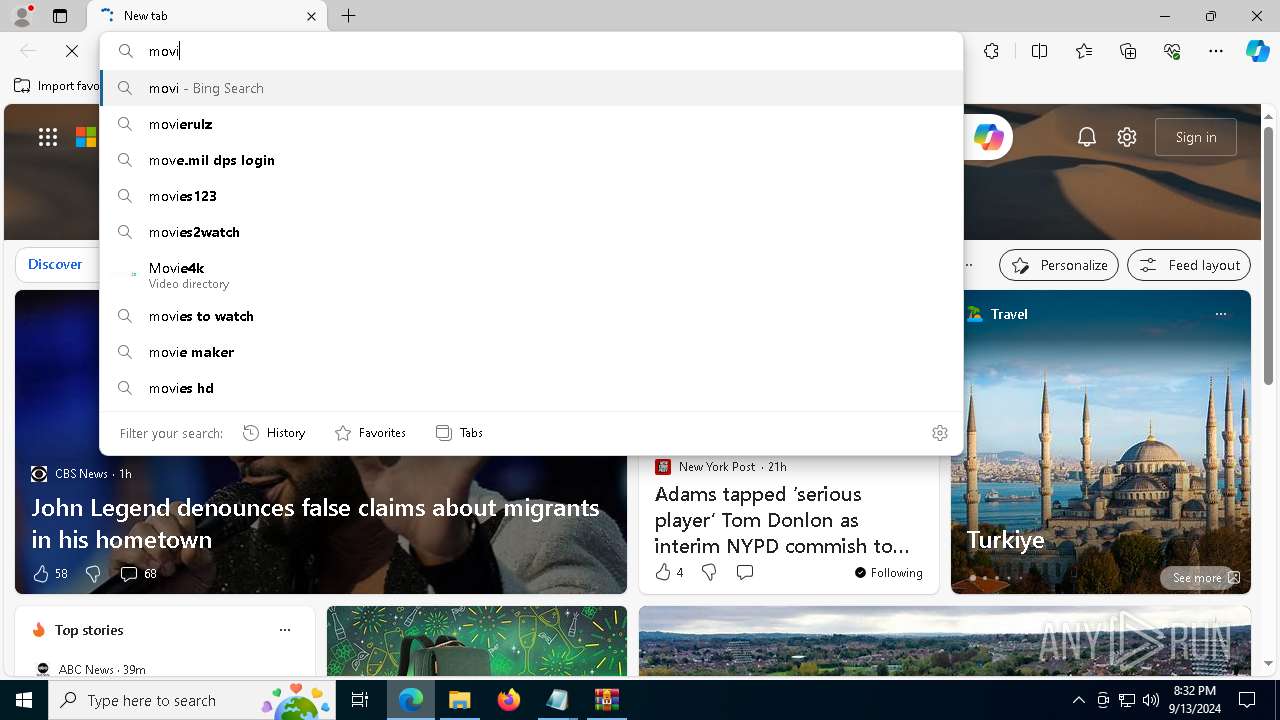Open the Favorites star toolbar icon
1280x720 pixels.
[x=1084, y=51]
